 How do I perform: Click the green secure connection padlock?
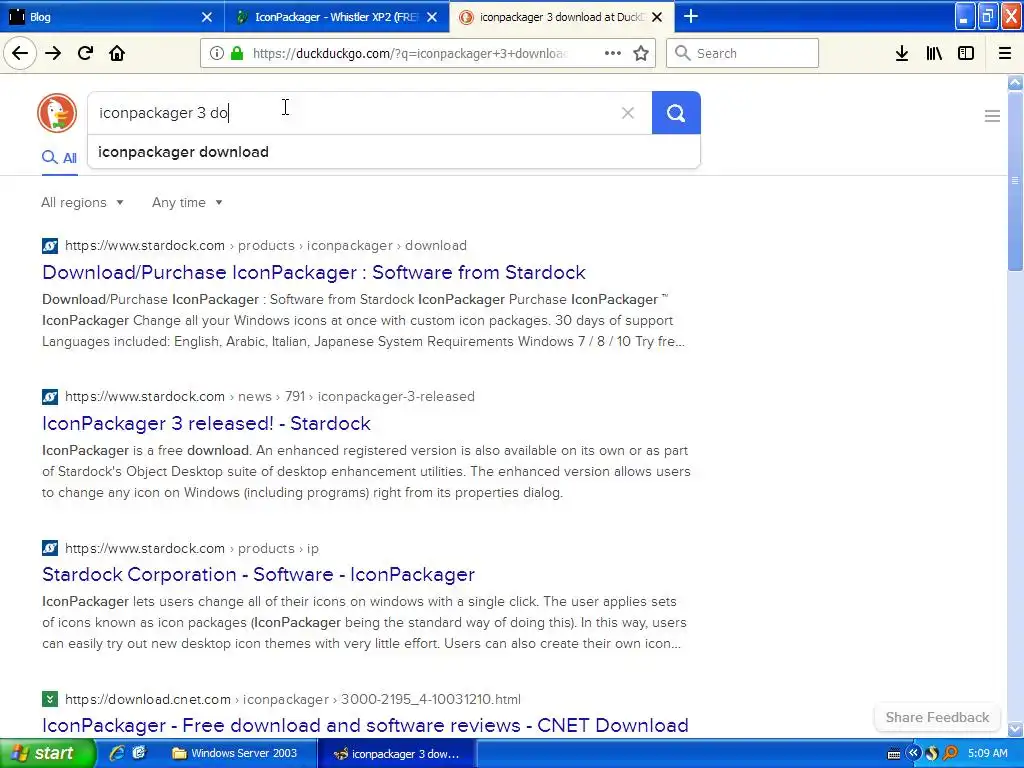point(237,54)
